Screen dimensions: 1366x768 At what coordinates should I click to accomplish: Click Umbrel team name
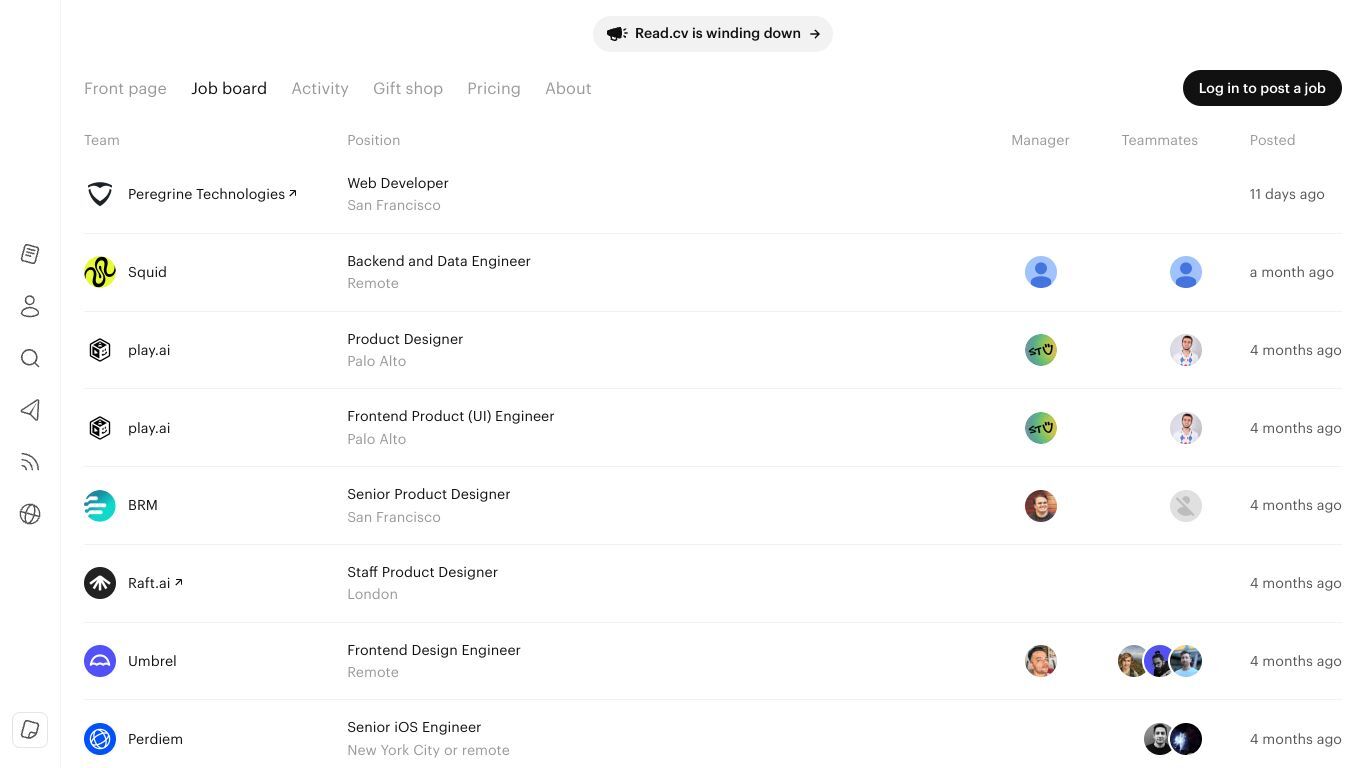click(152, 661)
